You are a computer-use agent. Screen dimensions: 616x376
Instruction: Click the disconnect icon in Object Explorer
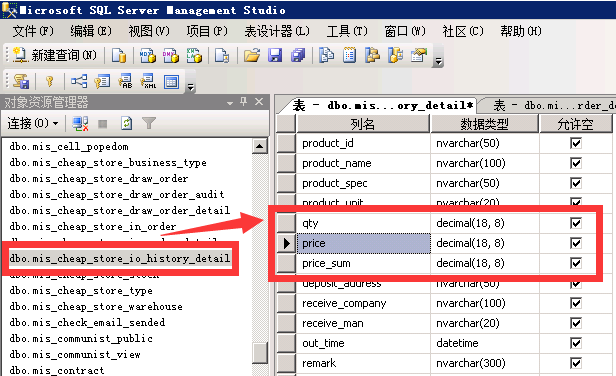(80, 123)
